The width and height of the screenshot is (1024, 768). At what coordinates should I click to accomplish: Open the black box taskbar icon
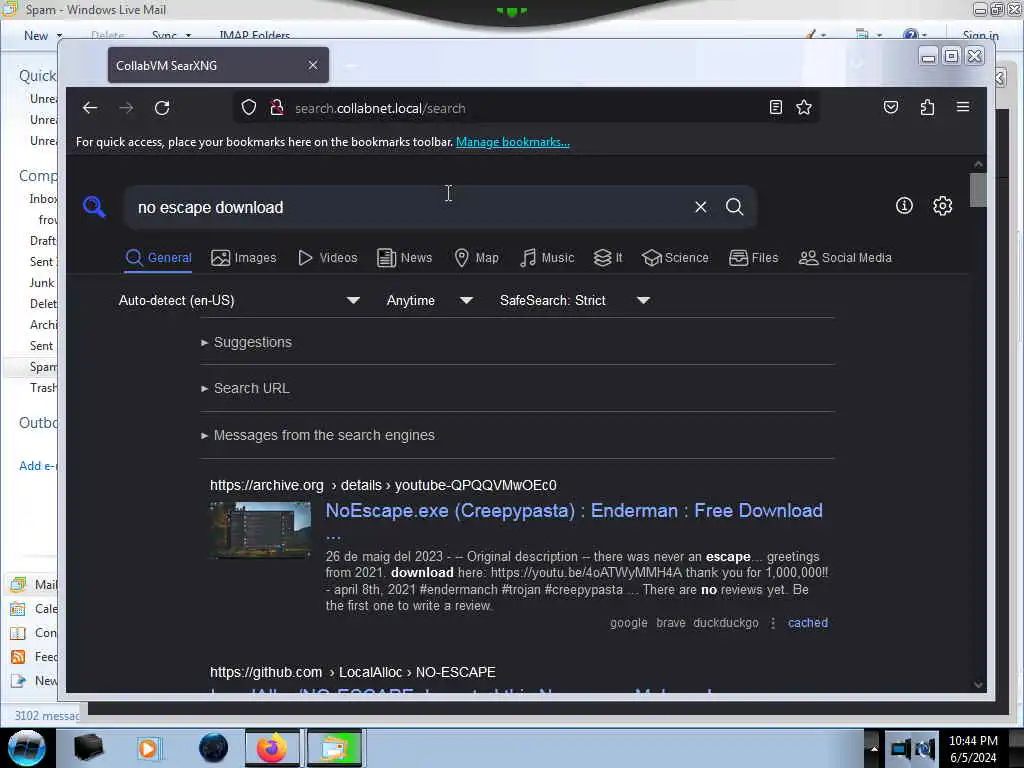88,748
